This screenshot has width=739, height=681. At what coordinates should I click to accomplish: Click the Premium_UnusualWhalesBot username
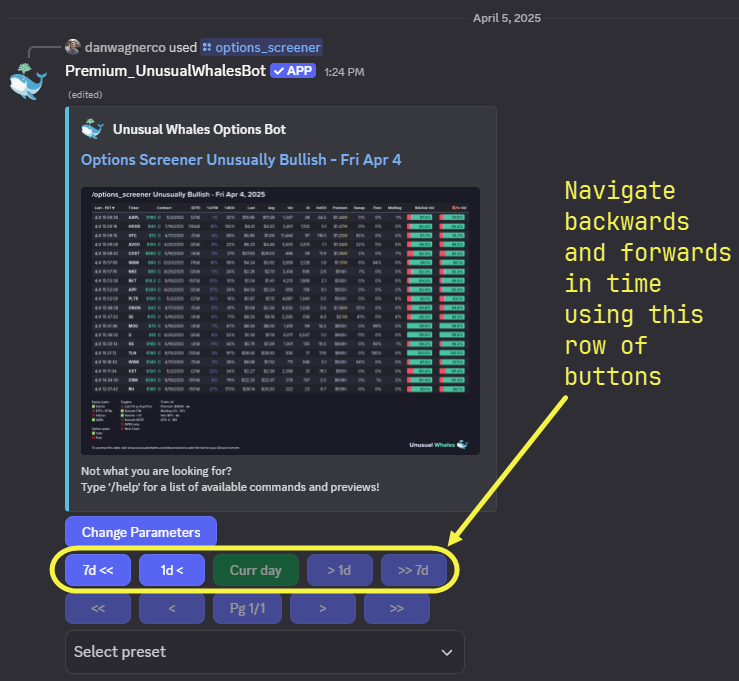pyautogui.click(x=165, y=71)
